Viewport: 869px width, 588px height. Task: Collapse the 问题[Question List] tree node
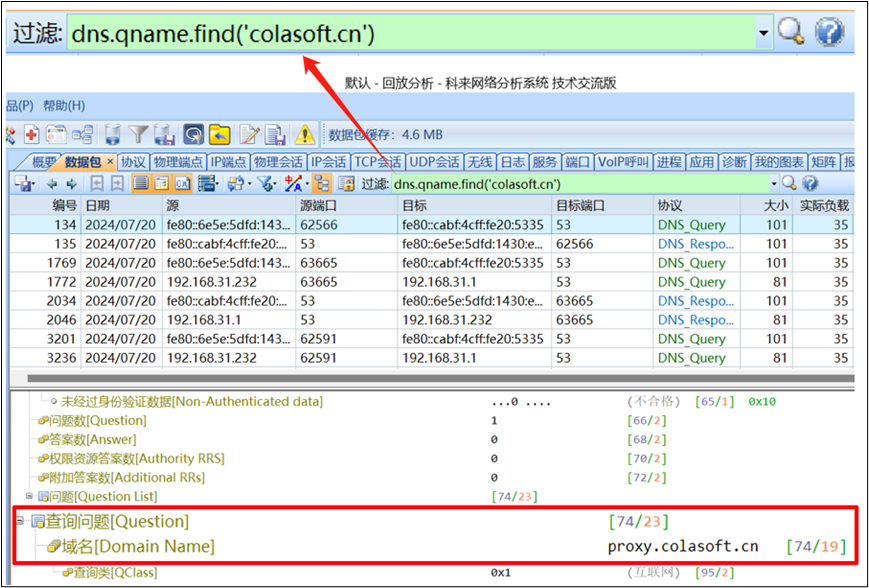pyautogui.click(x=29, y=497)
